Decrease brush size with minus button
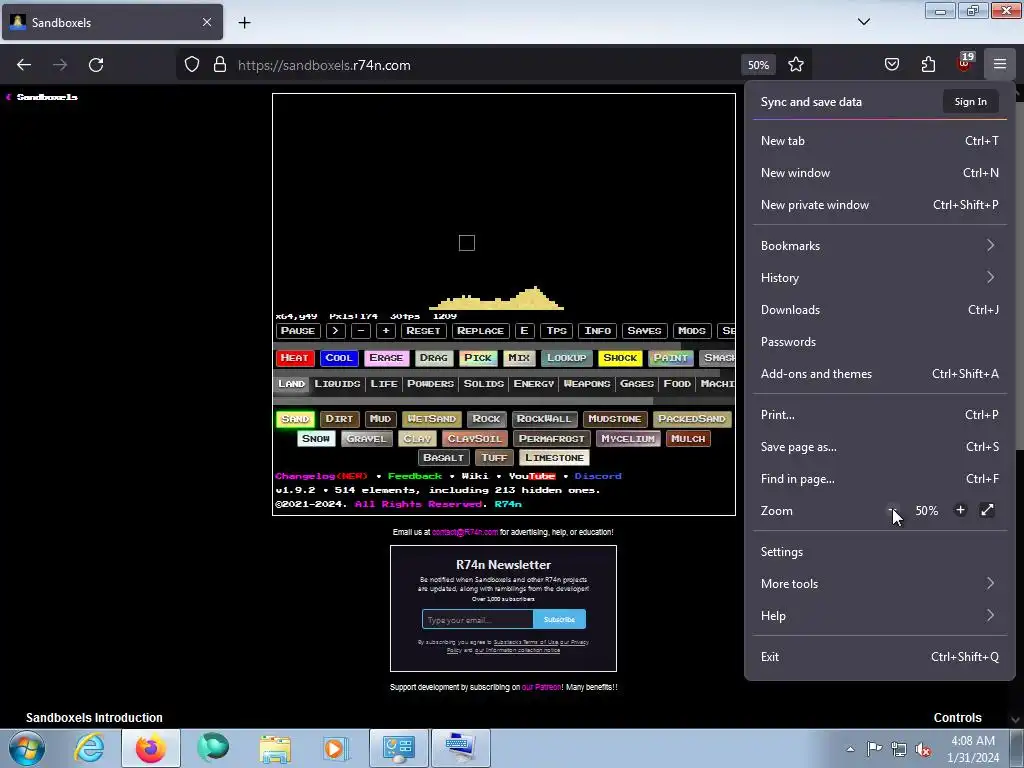 point(360,330)
